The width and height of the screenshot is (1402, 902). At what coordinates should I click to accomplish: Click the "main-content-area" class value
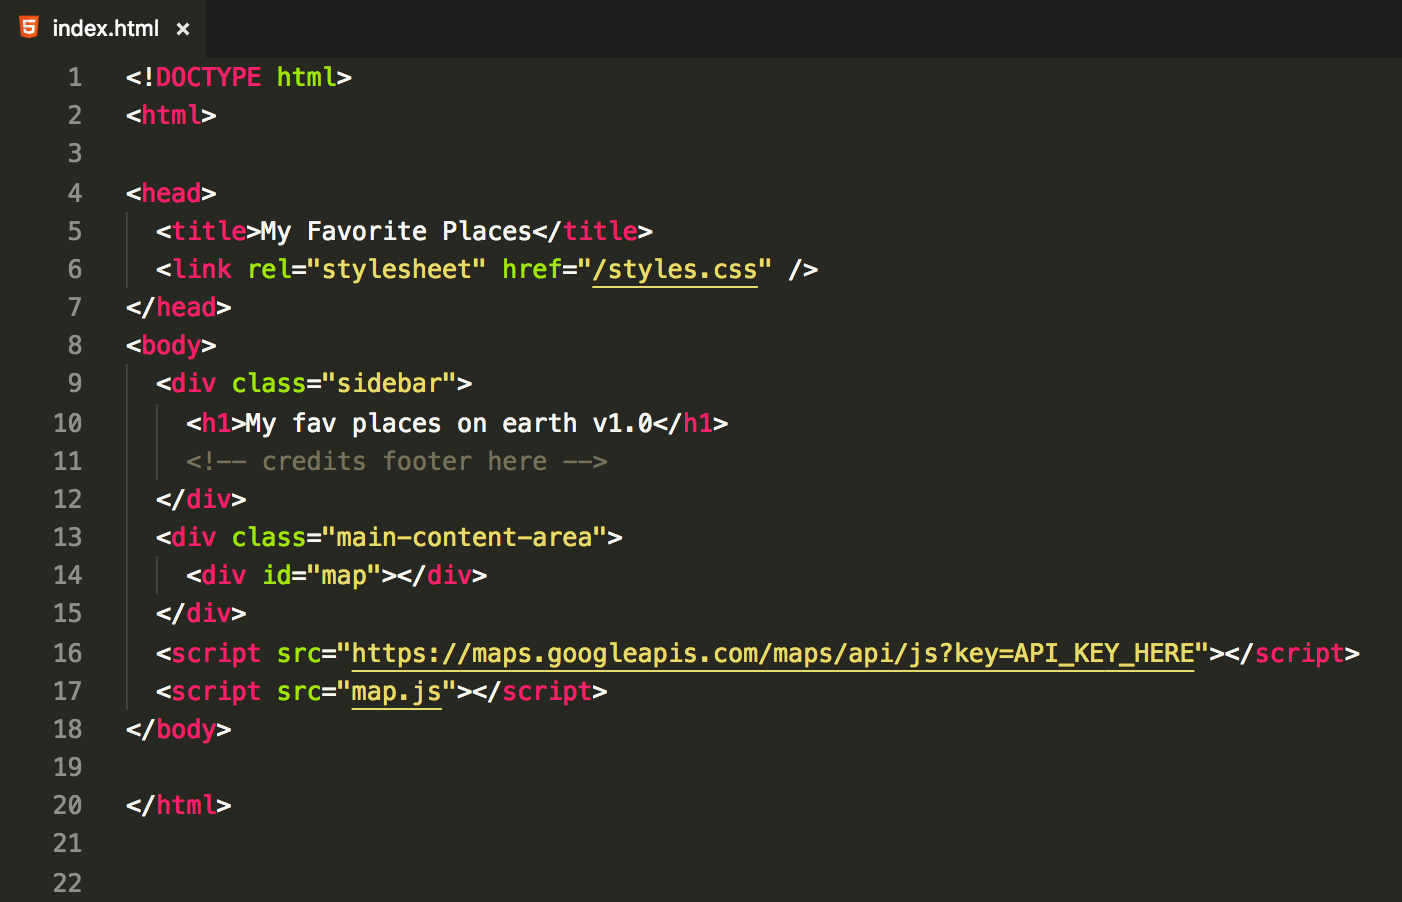[464, 537]
